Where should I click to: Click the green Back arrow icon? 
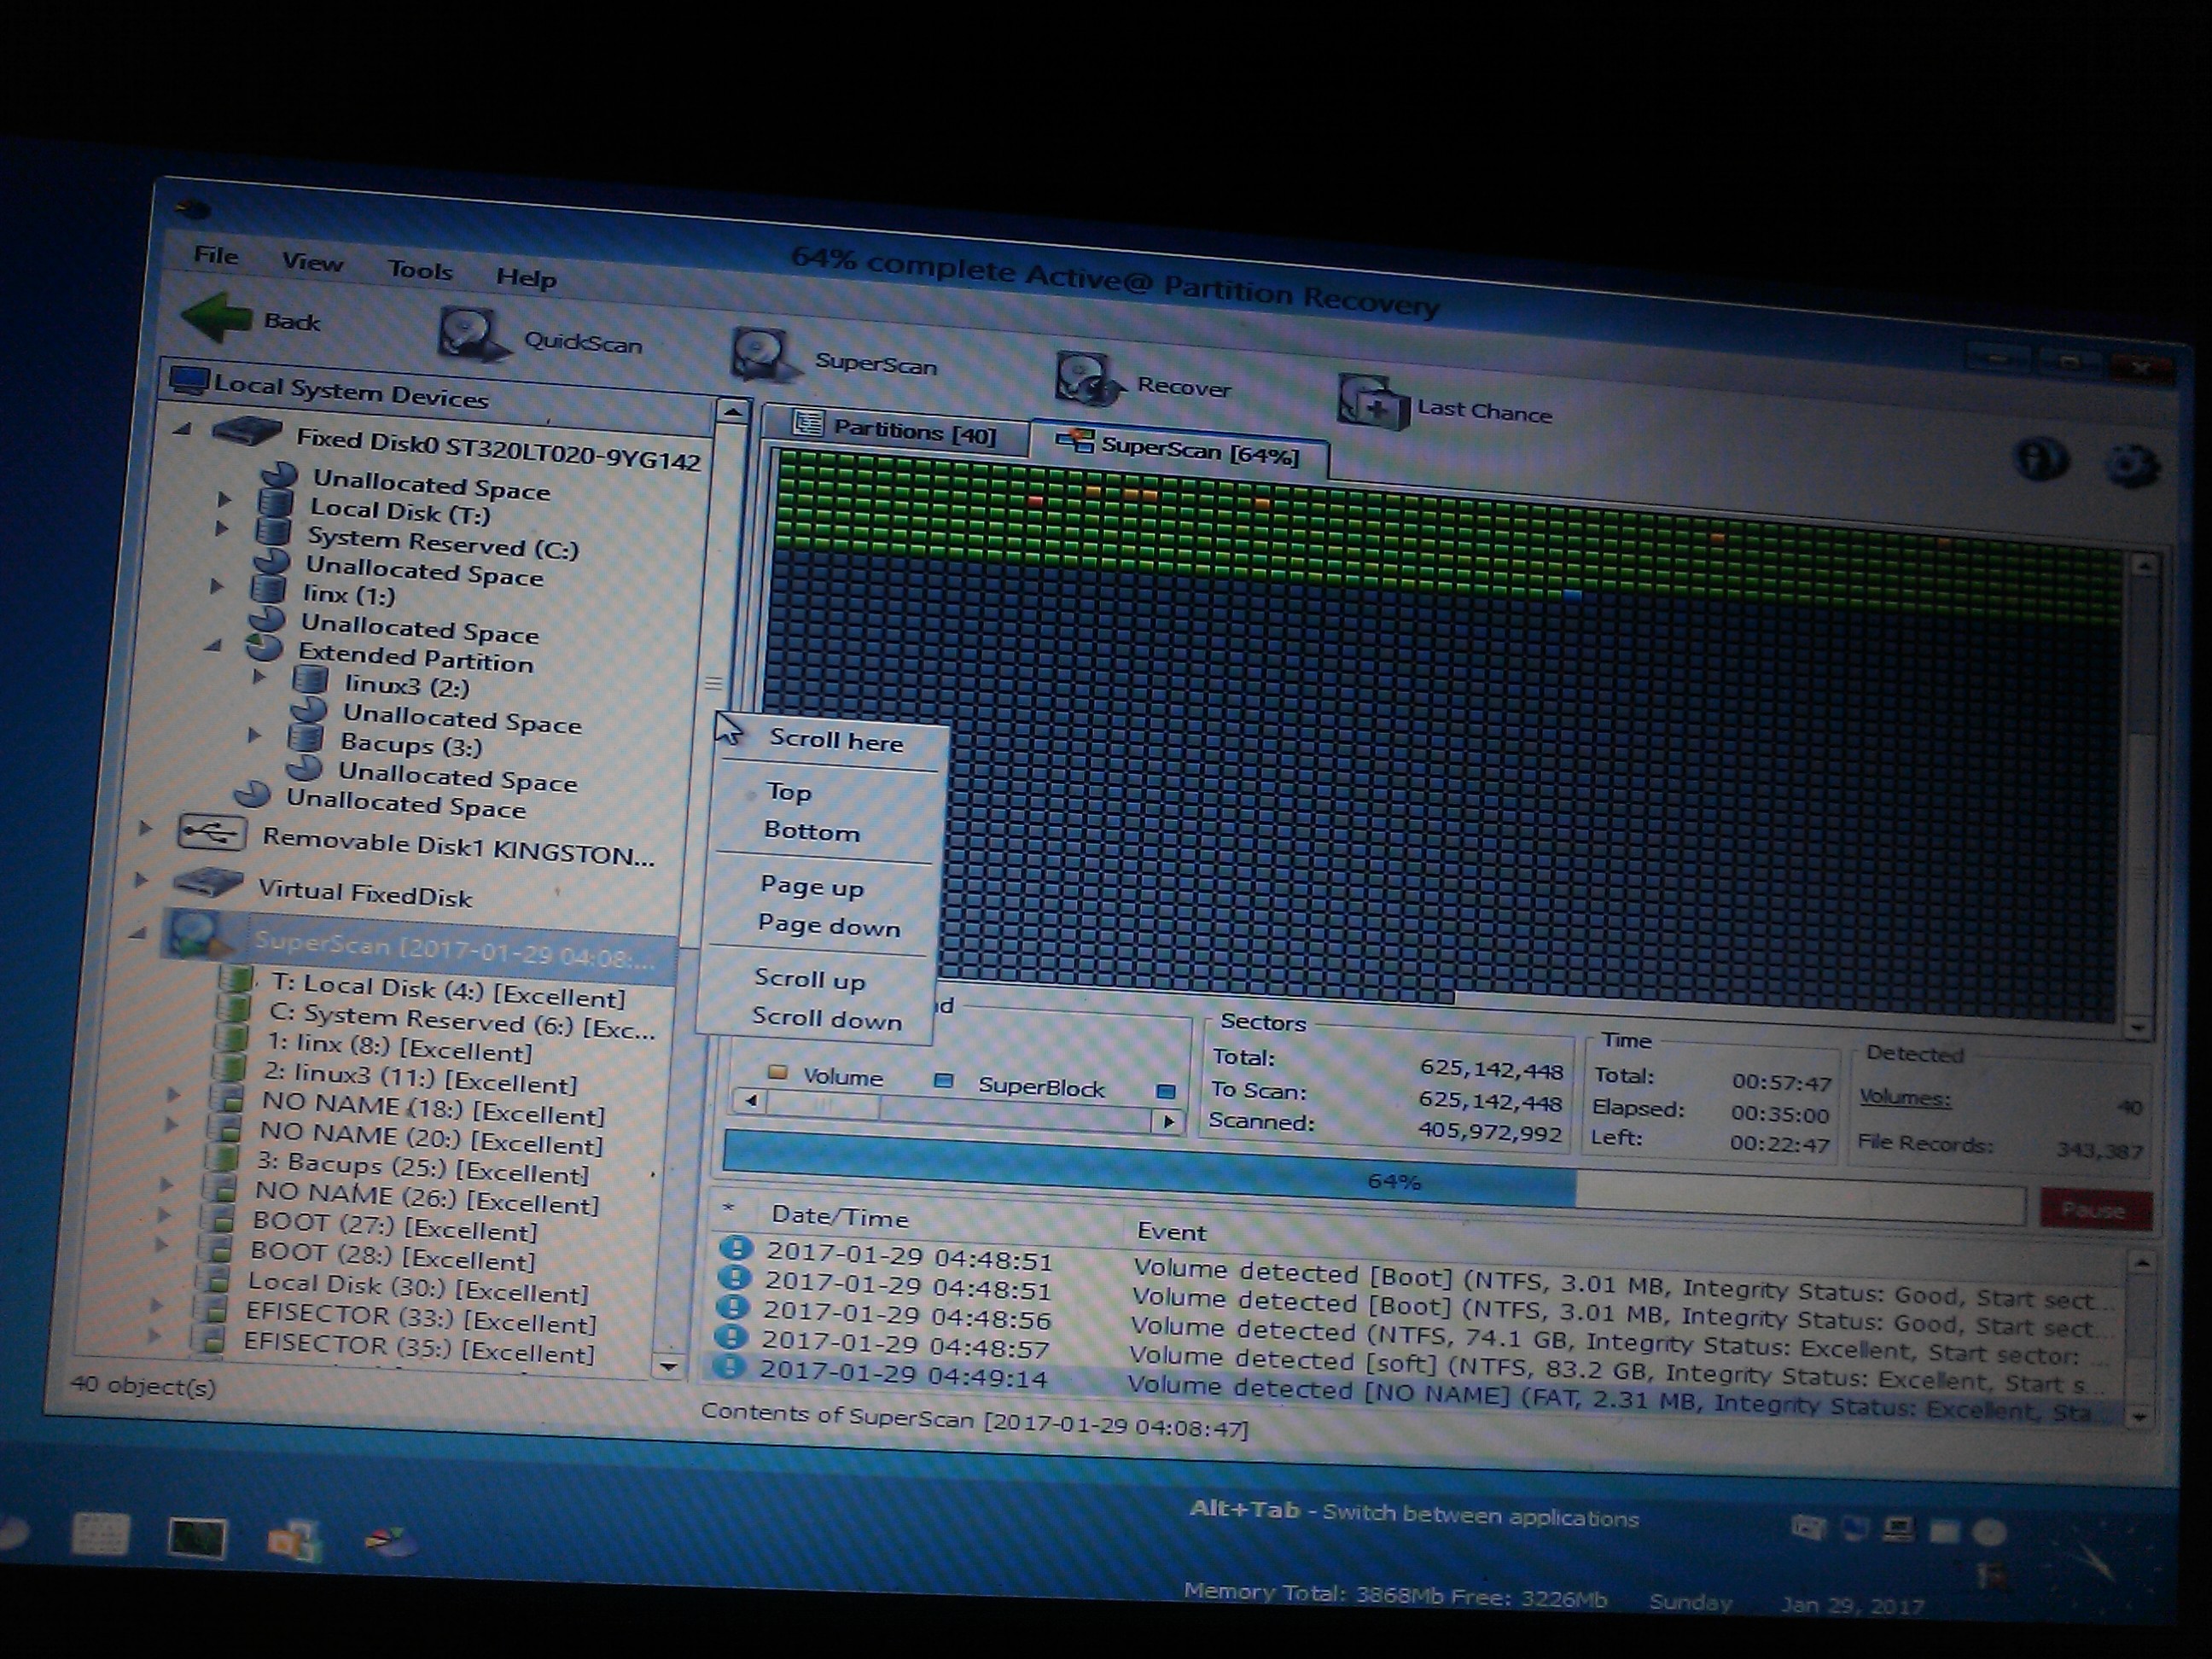pyautogui.click(x=216, y=316)
